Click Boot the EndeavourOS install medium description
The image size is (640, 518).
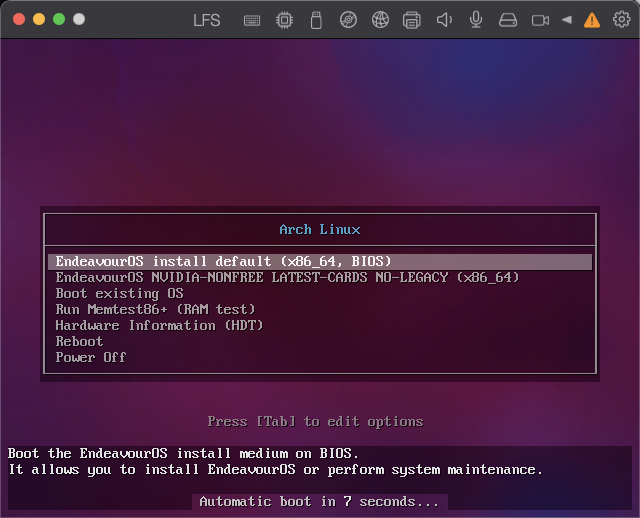pos(183,454)
